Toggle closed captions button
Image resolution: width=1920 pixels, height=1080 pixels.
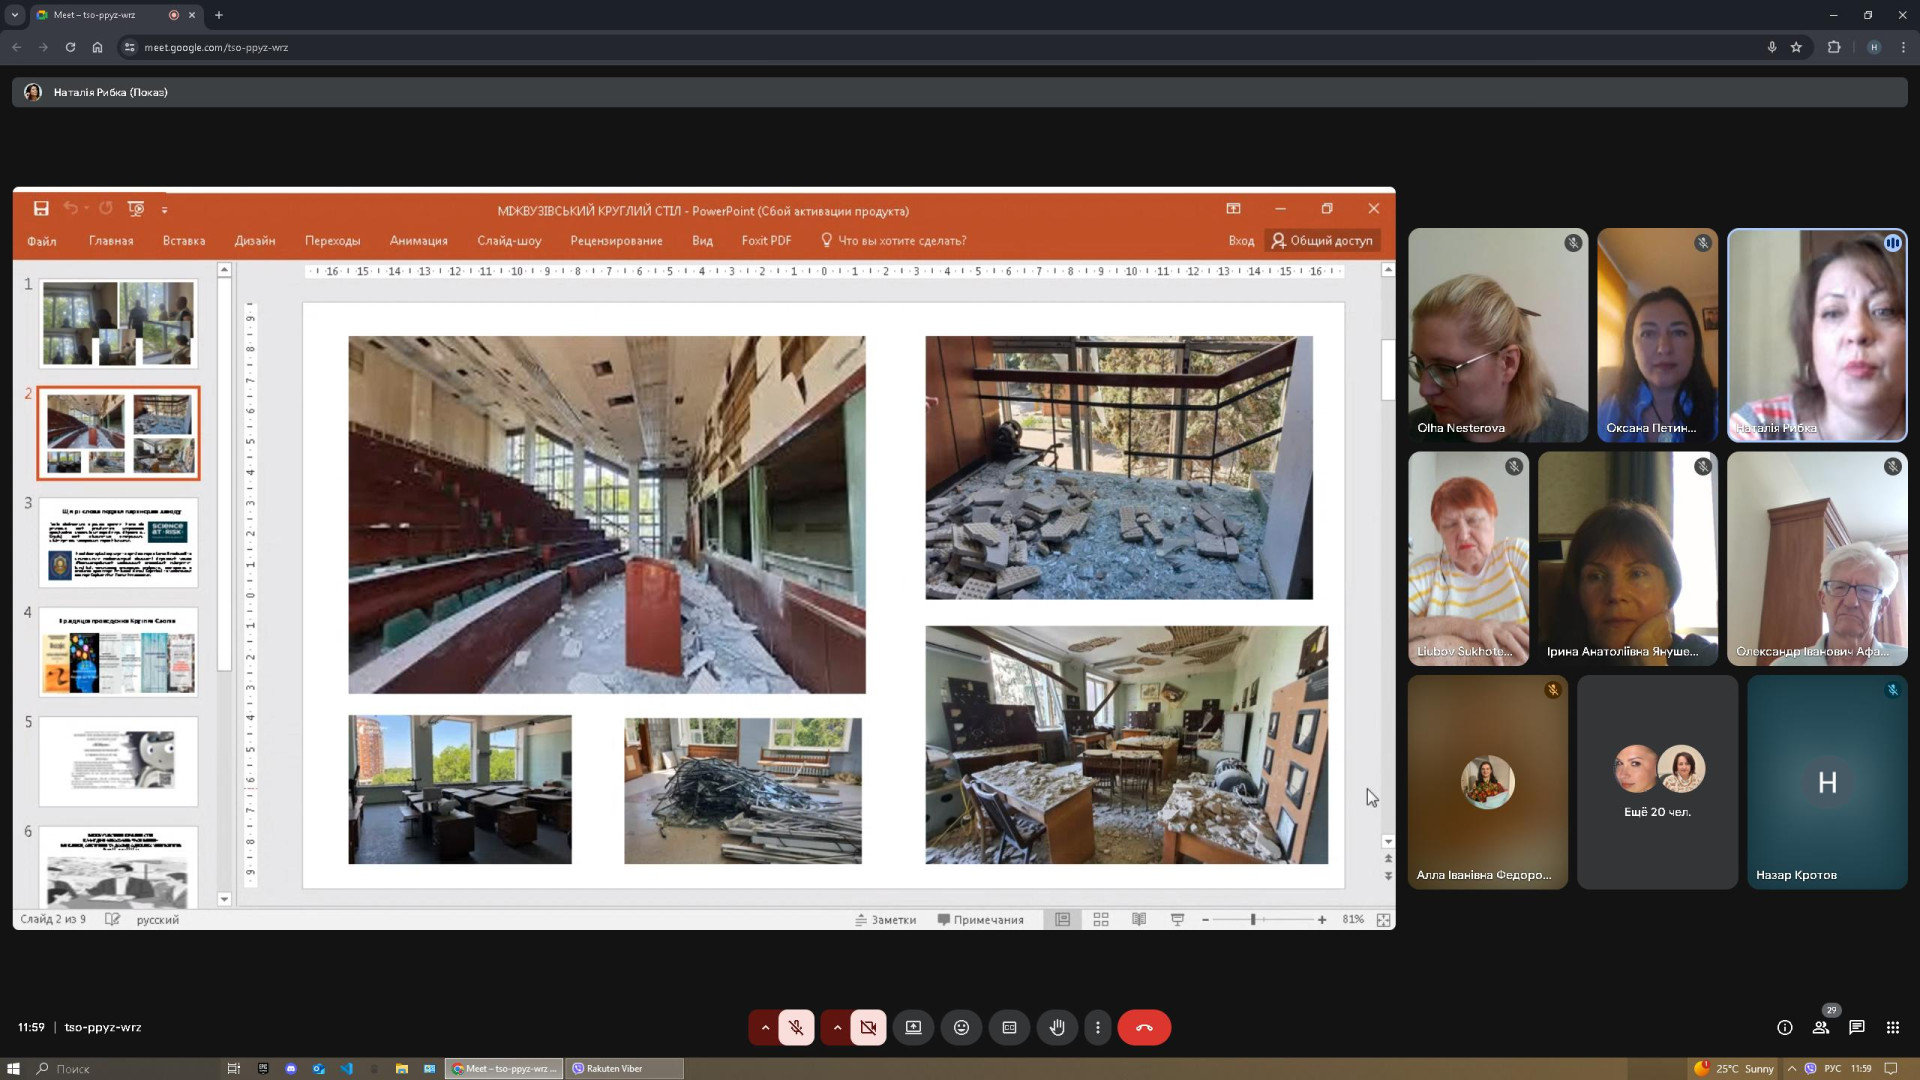(x=1009, y=1027)
